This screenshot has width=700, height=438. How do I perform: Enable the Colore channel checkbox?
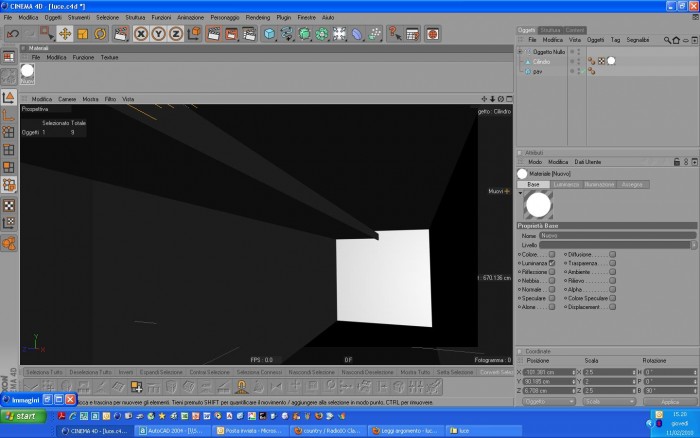pos(552,254)
